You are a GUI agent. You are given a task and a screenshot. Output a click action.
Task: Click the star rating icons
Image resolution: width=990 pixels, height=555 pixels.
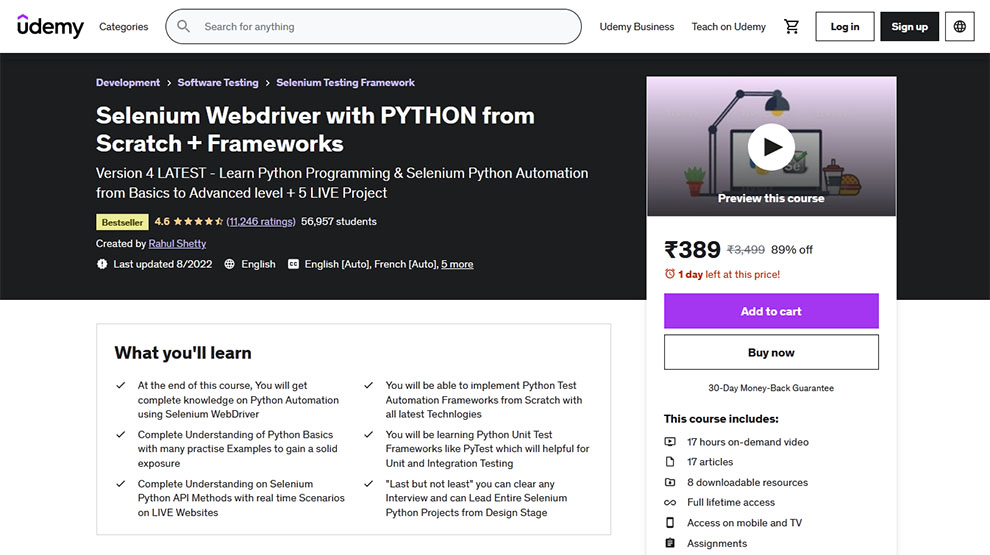(198, 222)
